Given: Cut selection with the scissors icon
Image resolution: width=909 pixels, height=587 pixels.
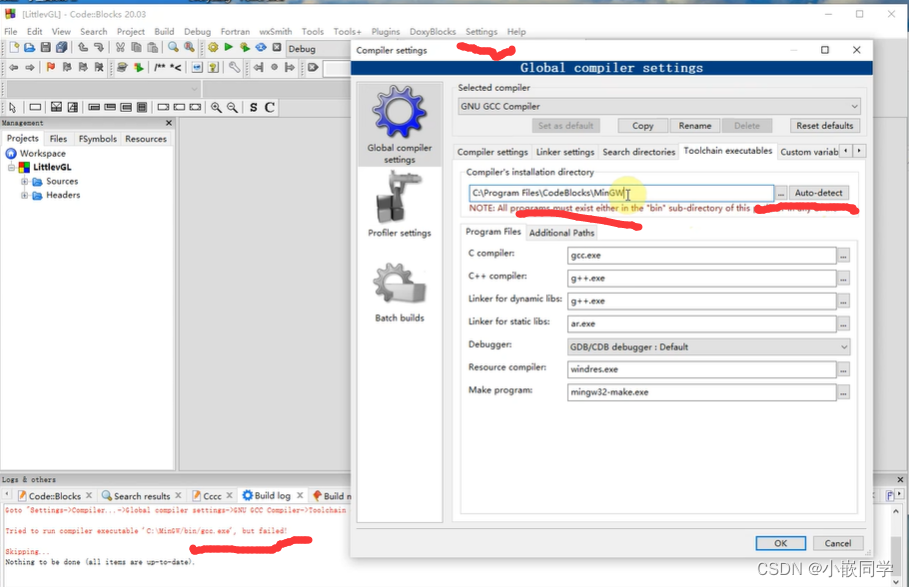Looking at the screenshot, I should (120, 48).
